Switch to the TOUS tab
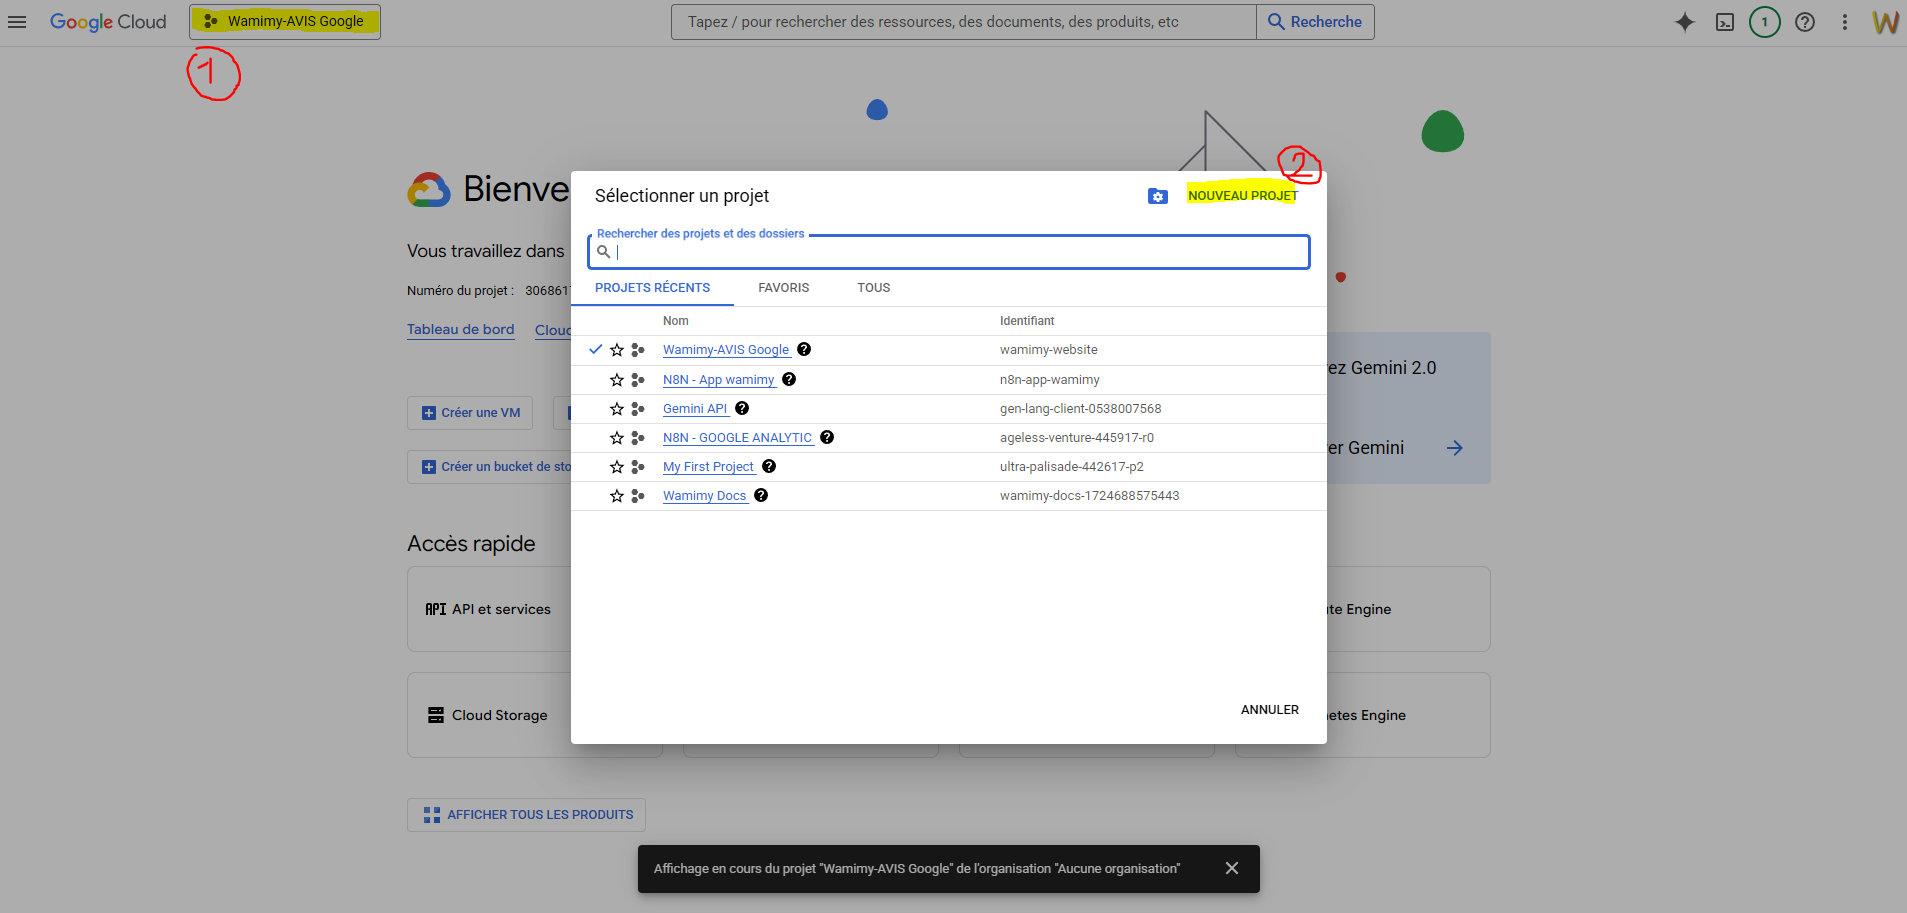The height and width of the screenshot is (913, 1907). (874, 288)
